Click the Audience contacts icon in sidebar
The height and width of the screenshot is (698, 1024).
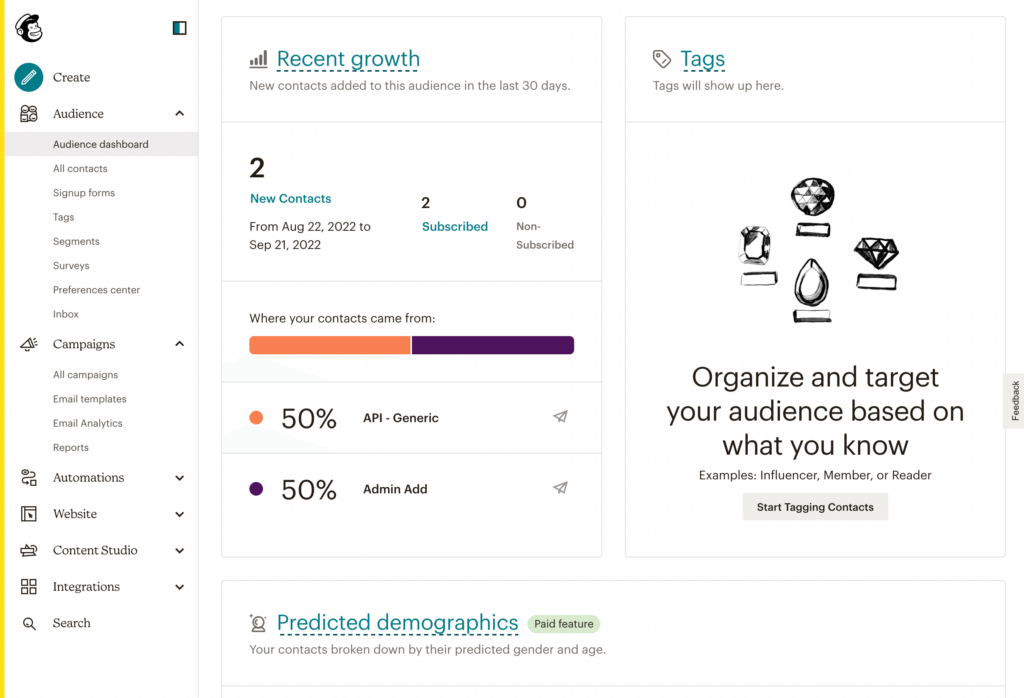coord(28,113)
